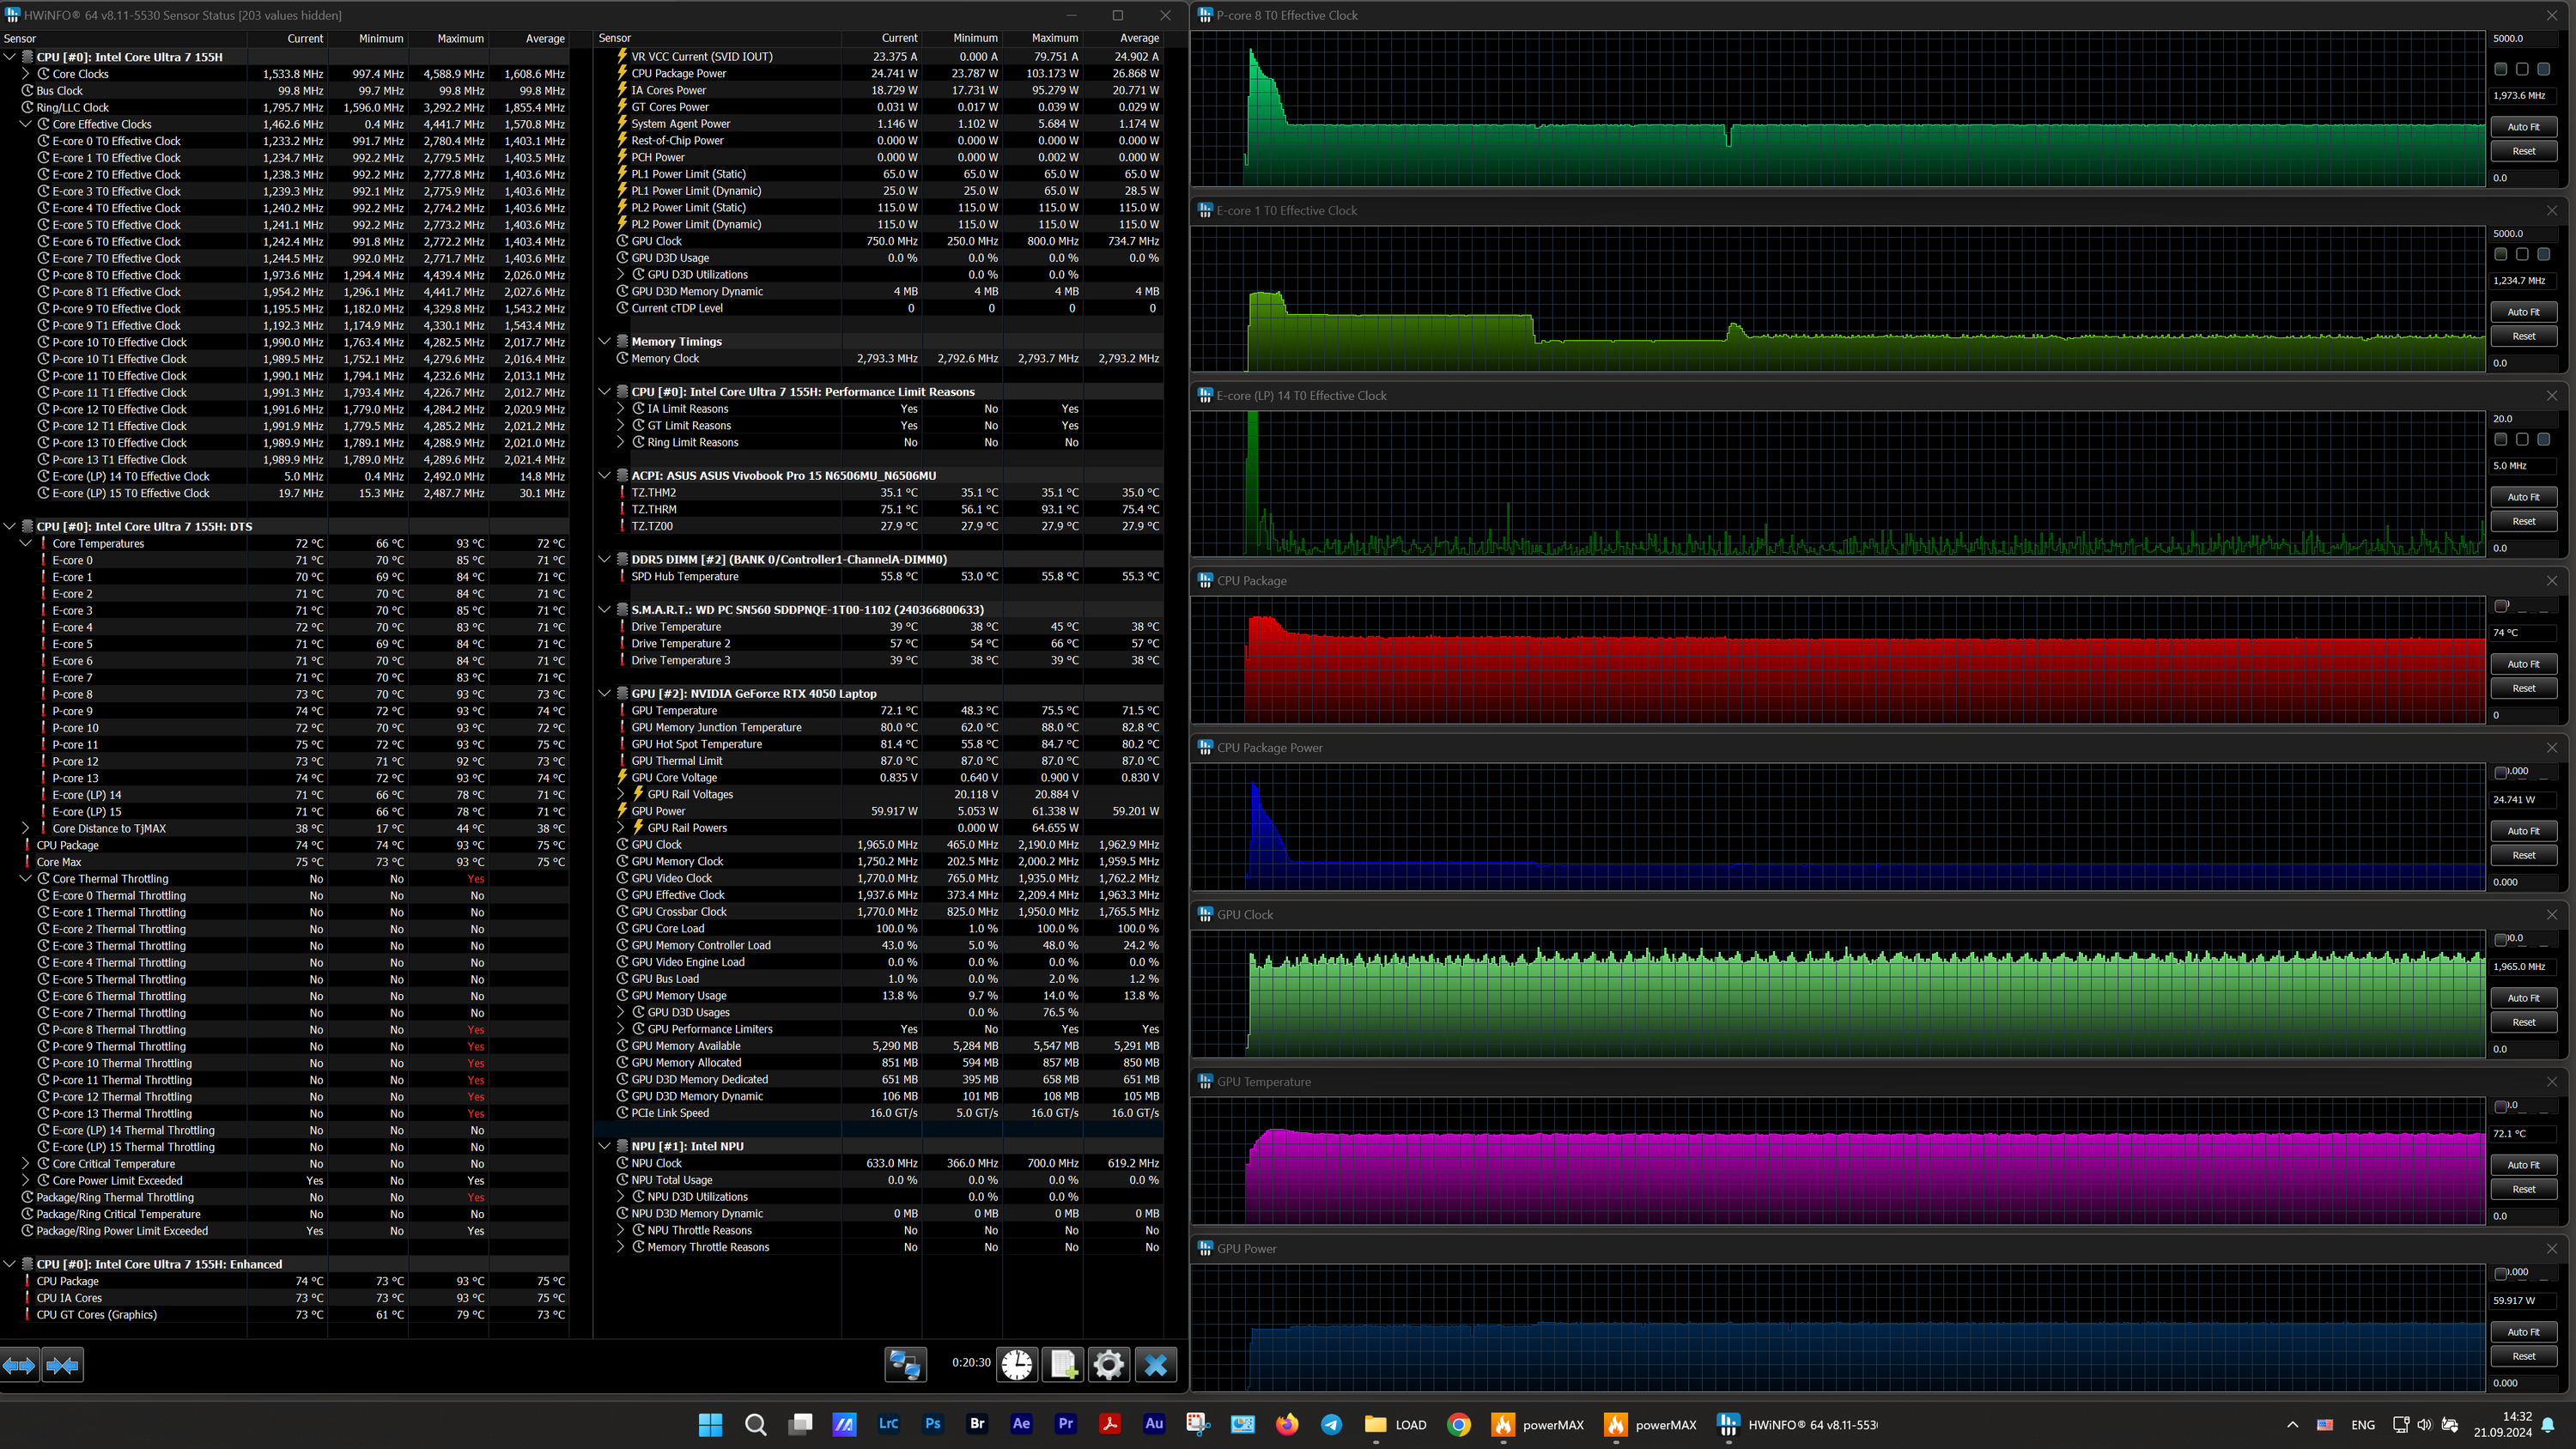Click the blue X close sensors icon
Image resolution: width=2576 pixels, height=1449 pixels.
1156,1365
